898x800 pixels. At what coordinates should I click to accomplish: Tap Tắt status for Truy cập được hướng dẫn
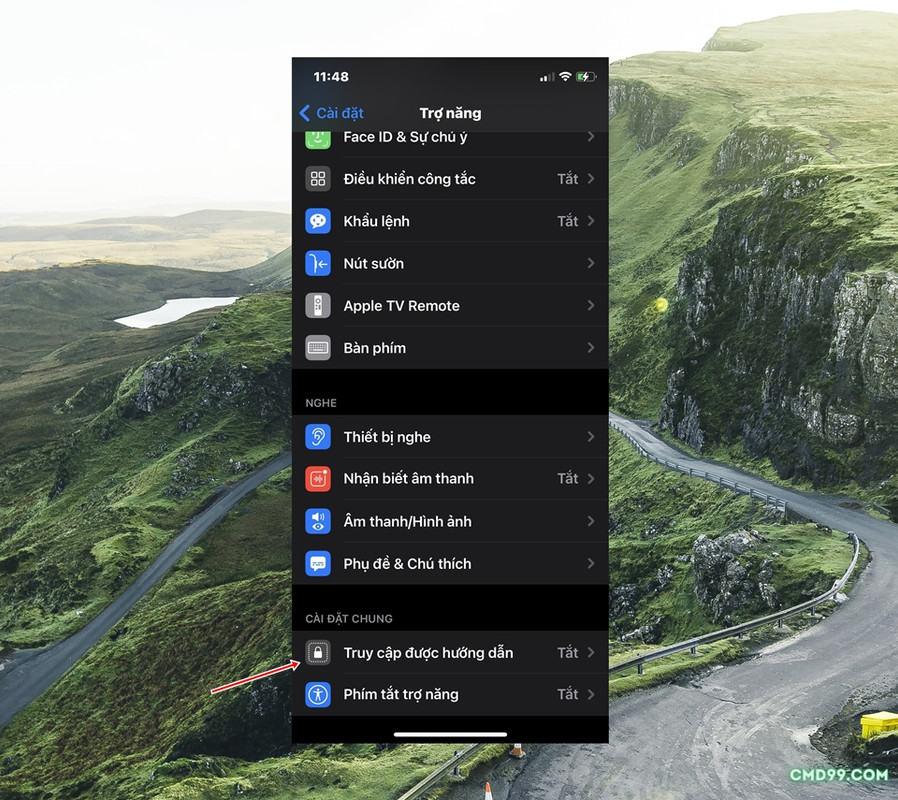pos(568,653)
